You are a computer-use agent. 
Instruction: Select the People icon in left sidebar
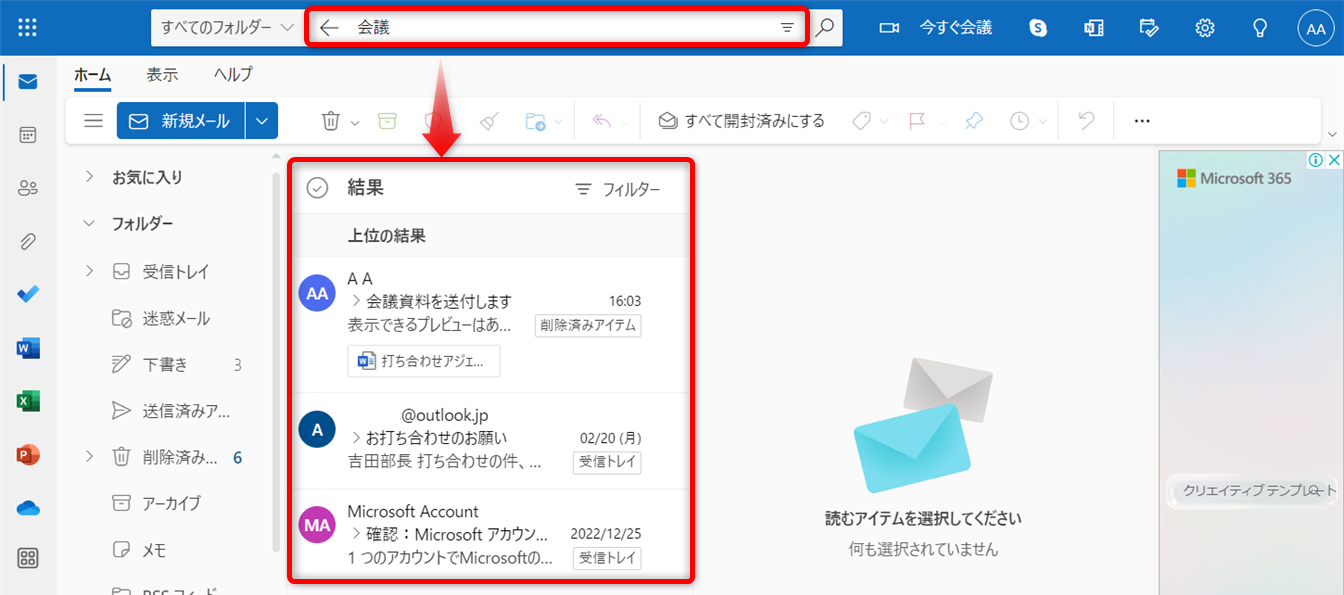pos(27,187)
